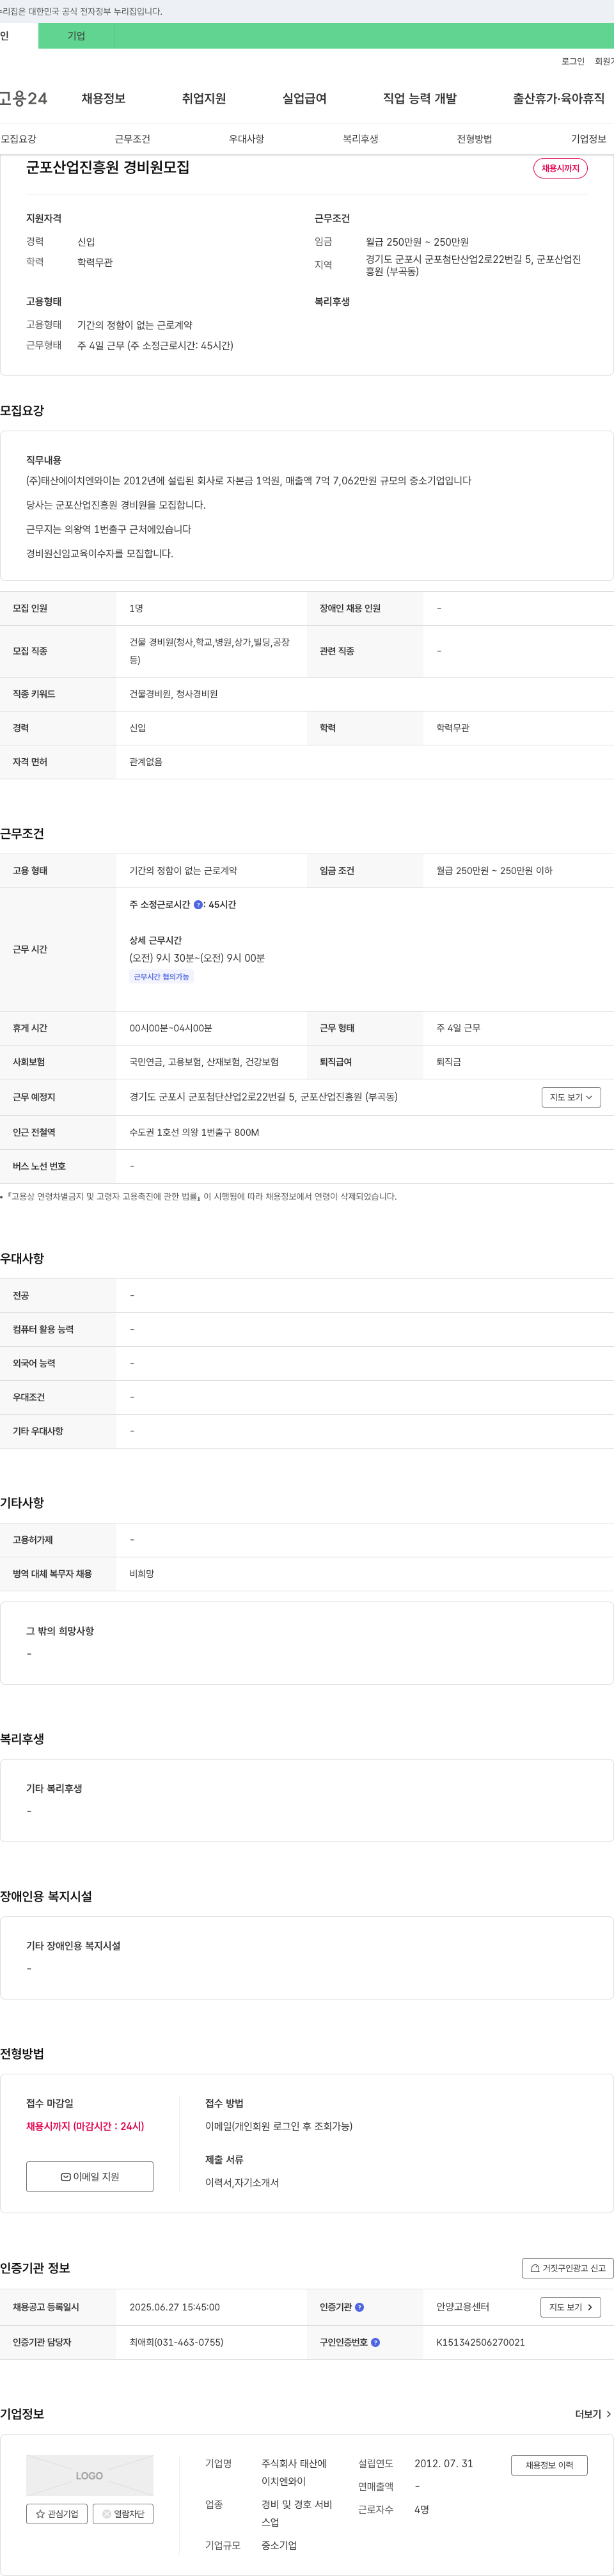The image size is (614, 2576).
Task: Open 더보기 for 기업정보
Action: (593, 2414)
